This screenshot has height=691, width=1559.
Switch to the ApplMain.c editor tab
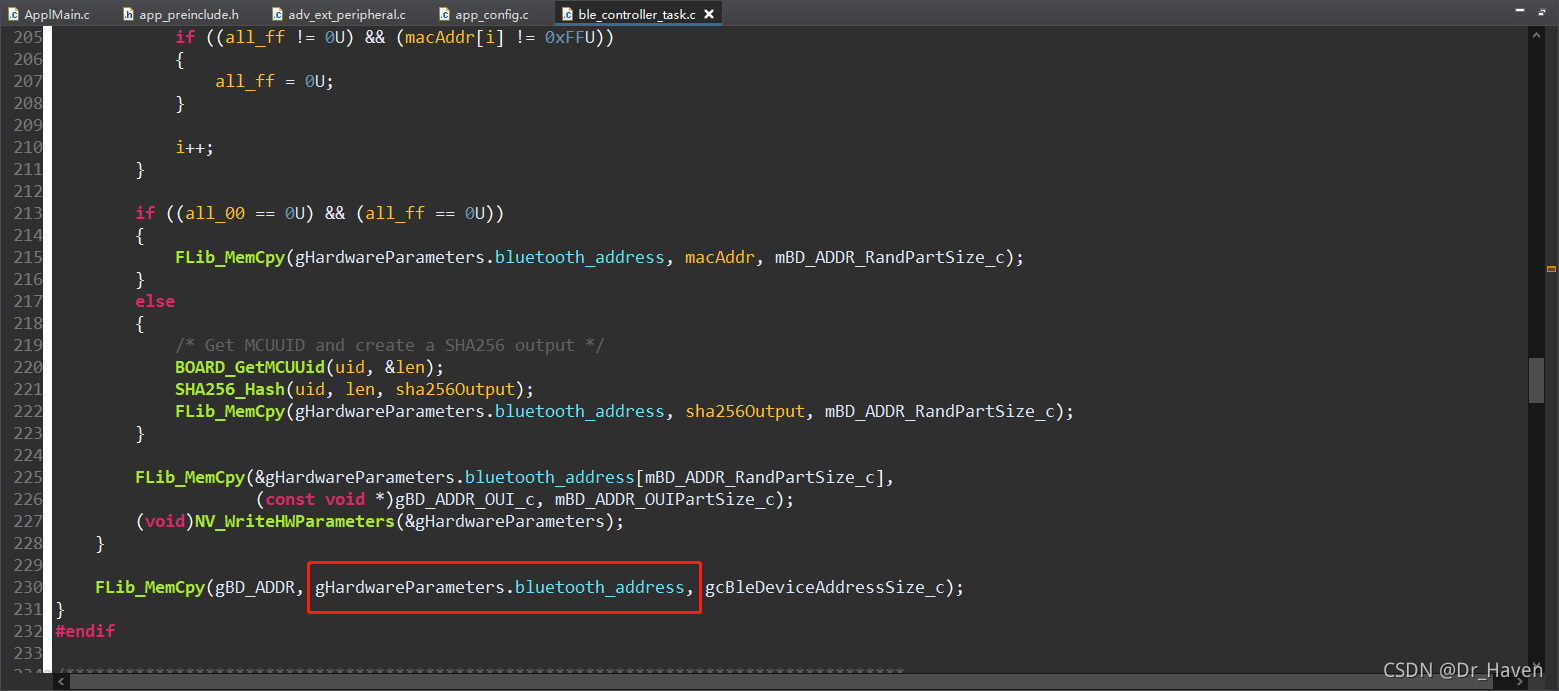point(48,15)
